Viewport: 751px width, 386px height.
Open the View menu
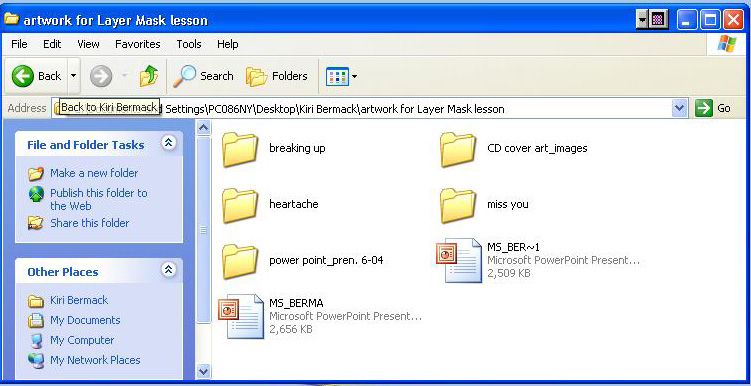point(88,44)
